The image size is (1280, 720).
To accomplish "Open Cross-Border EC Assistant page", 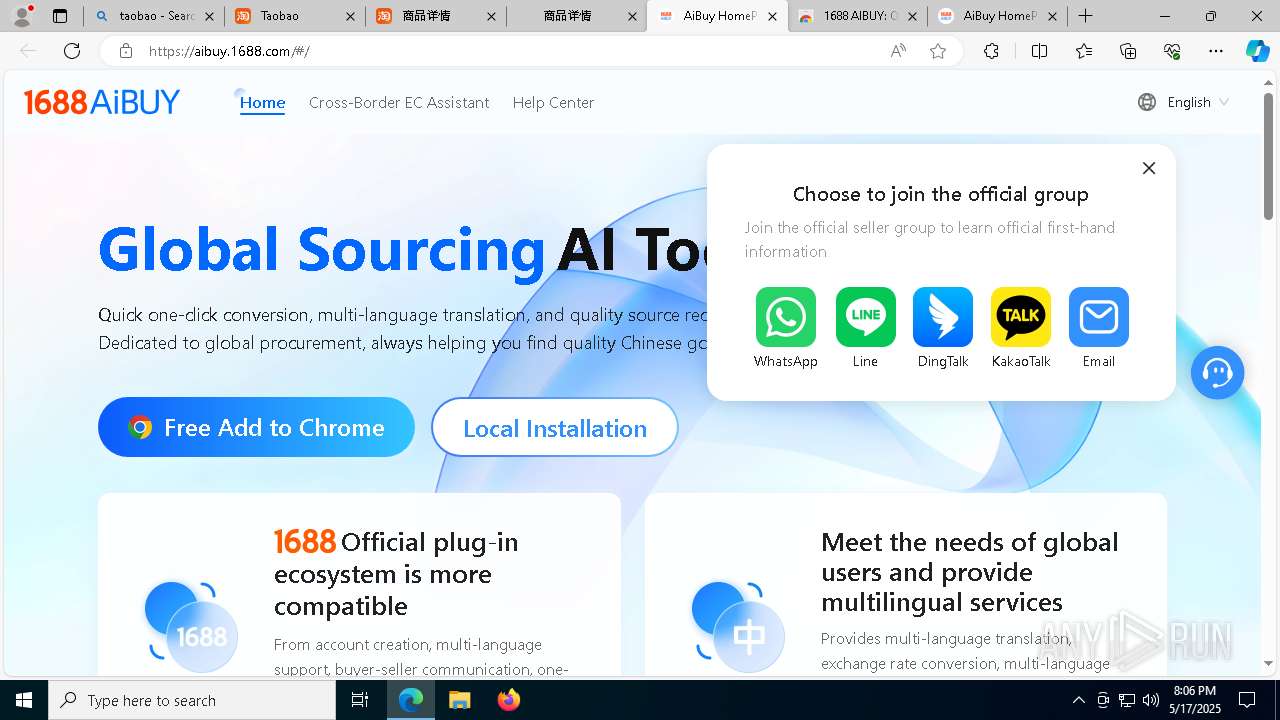I will pyautogui.click(x=399, y=102).
